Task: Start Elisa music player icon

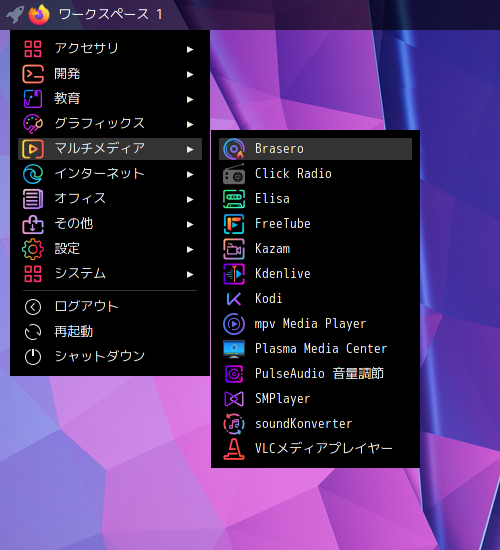Action: (234, 199)
